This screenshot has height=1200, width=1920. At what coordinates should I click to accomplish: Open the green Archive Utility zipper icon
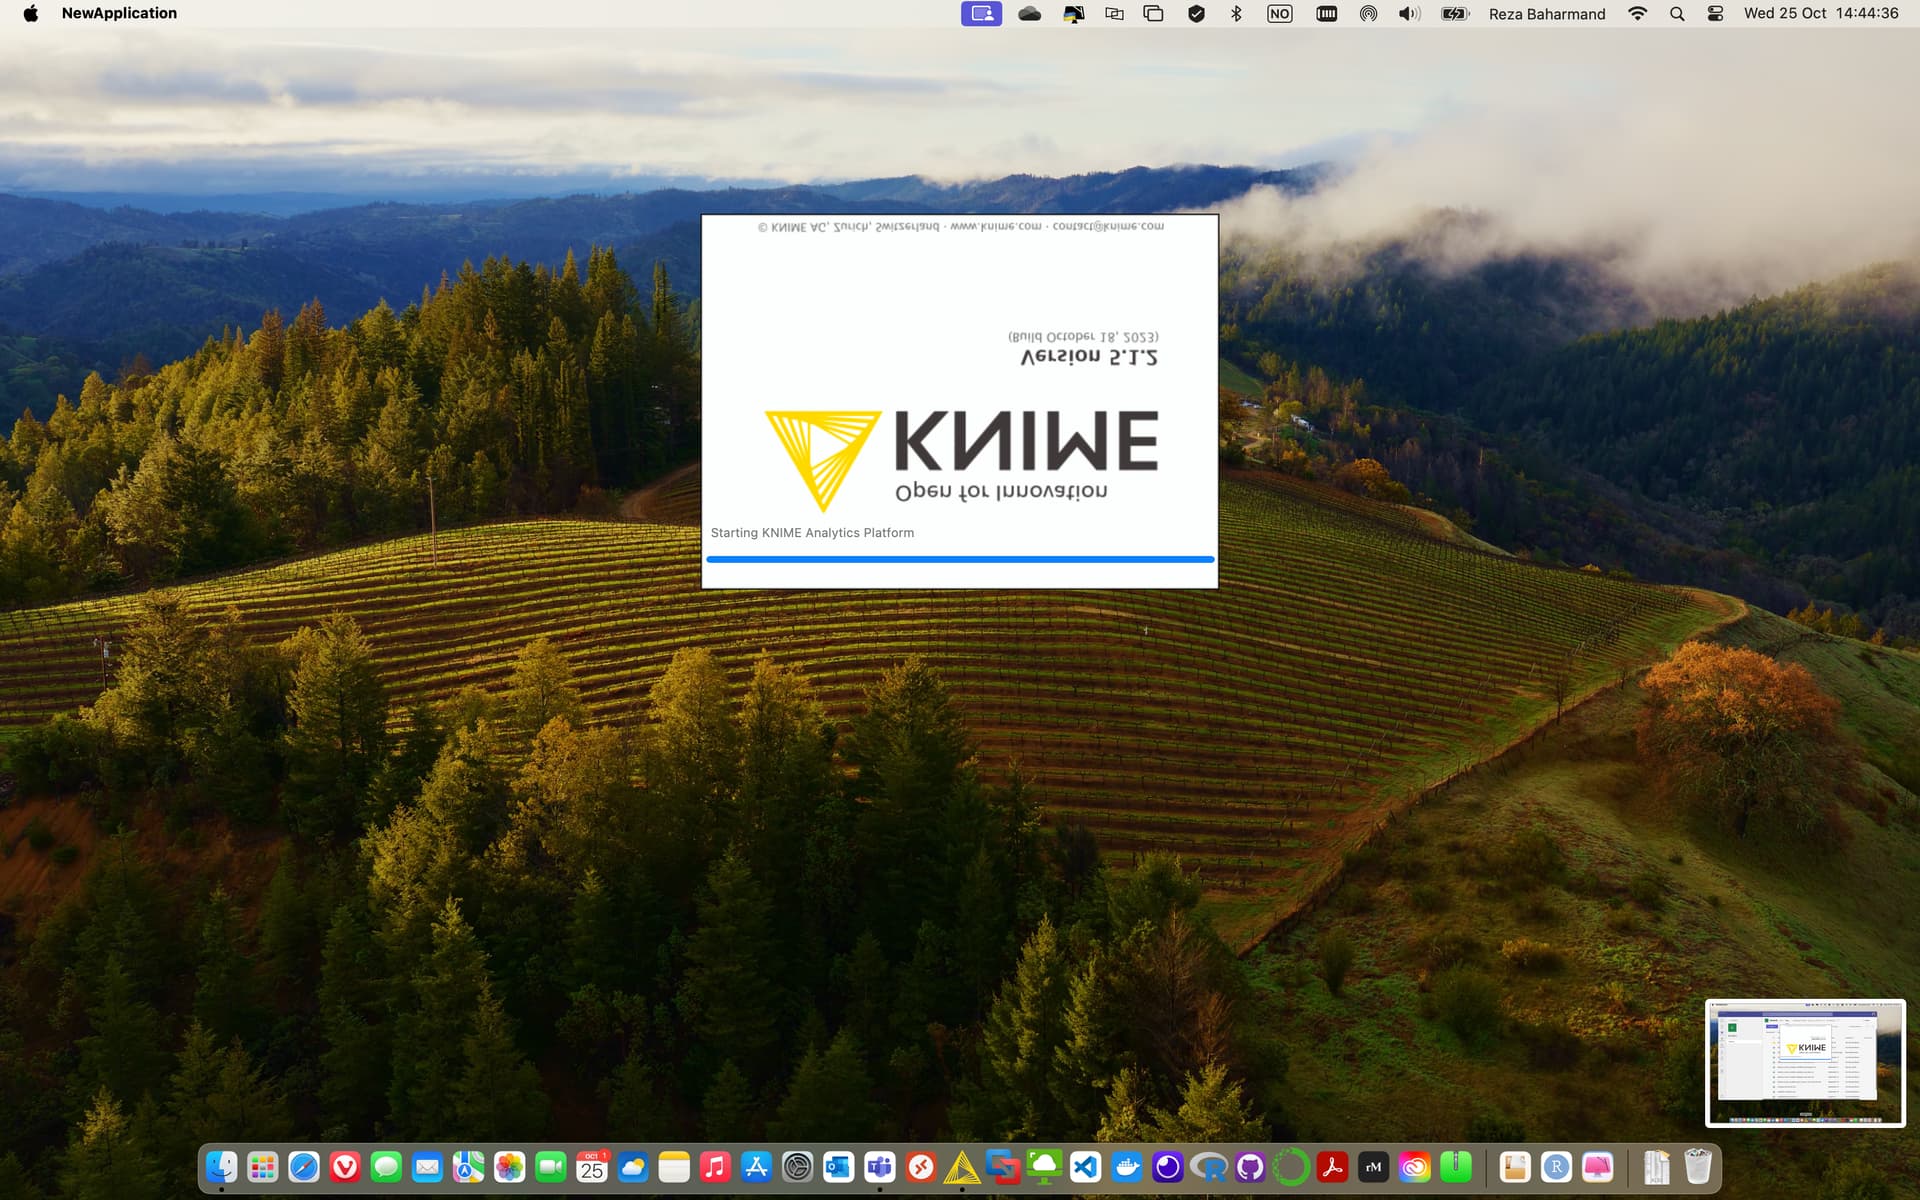(x=1456, y=1167)
